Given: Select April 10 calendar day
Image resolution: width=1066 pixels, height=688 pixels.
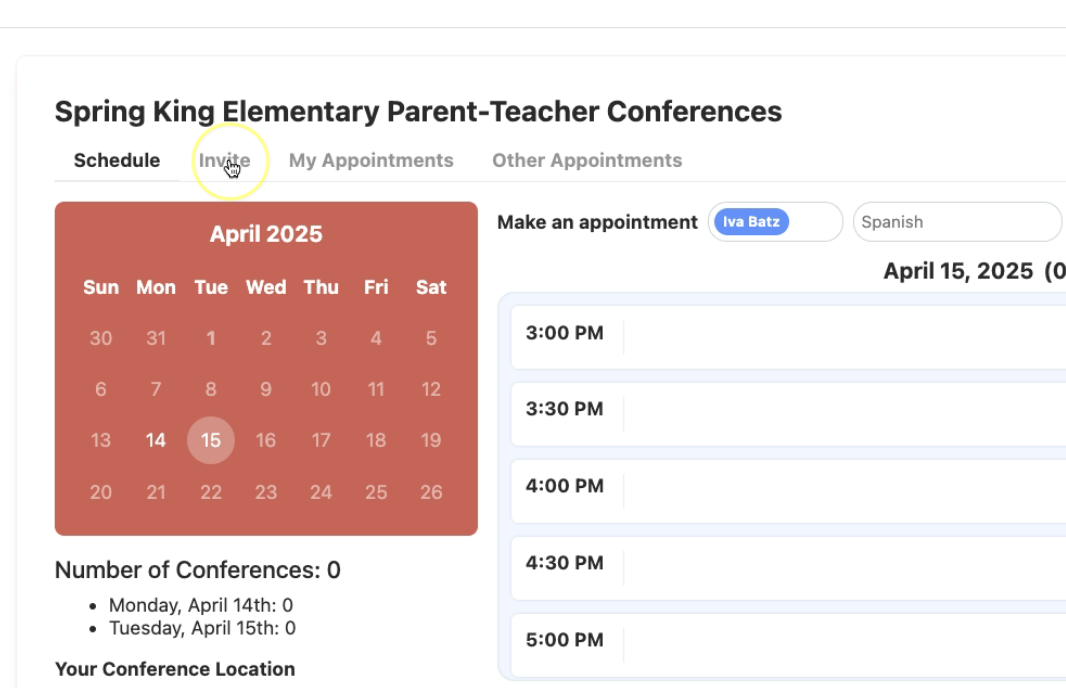Looking at the screenshot, I should (321, 389).
